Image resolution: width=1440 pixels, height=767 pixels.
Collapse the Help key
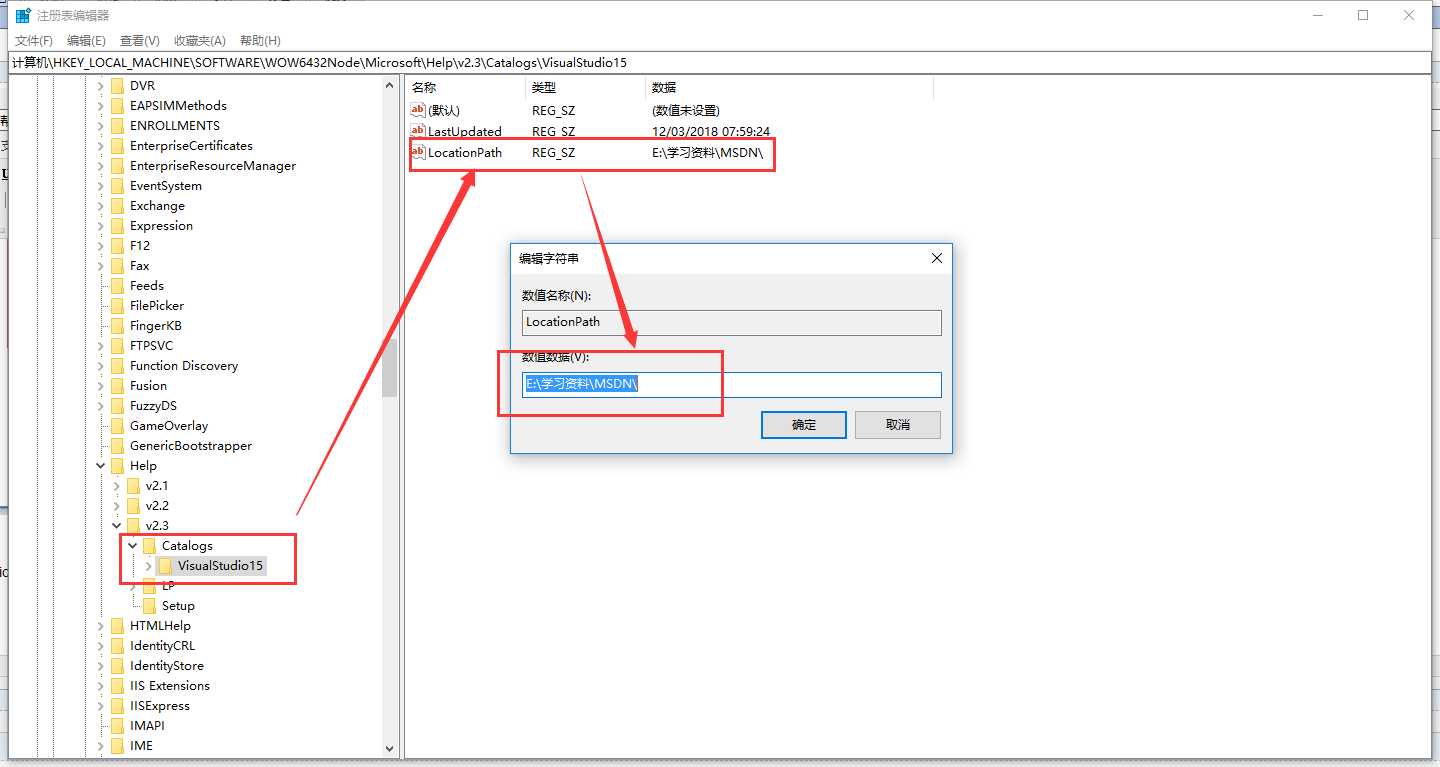pyautogui.click(x=101, y=466)
